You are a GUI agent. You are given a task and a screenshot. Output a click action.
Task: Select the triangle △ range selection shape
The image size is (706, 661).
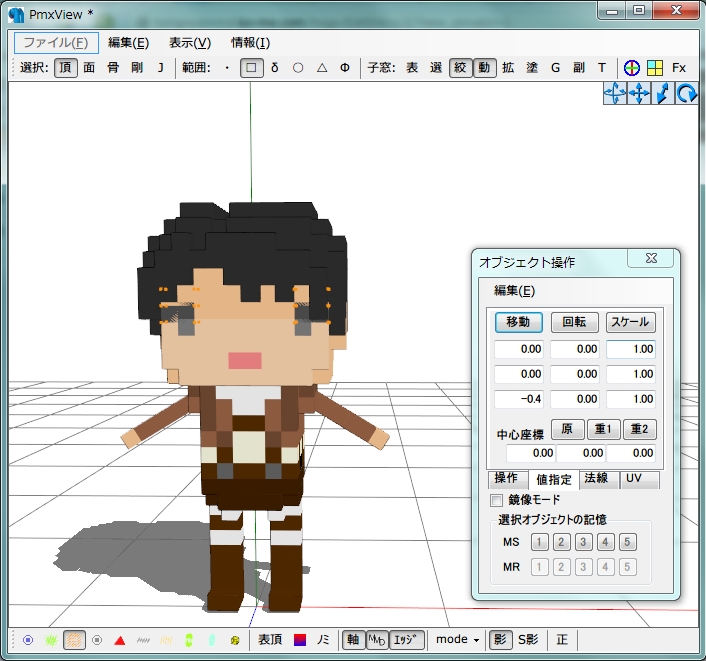[321, 68]
